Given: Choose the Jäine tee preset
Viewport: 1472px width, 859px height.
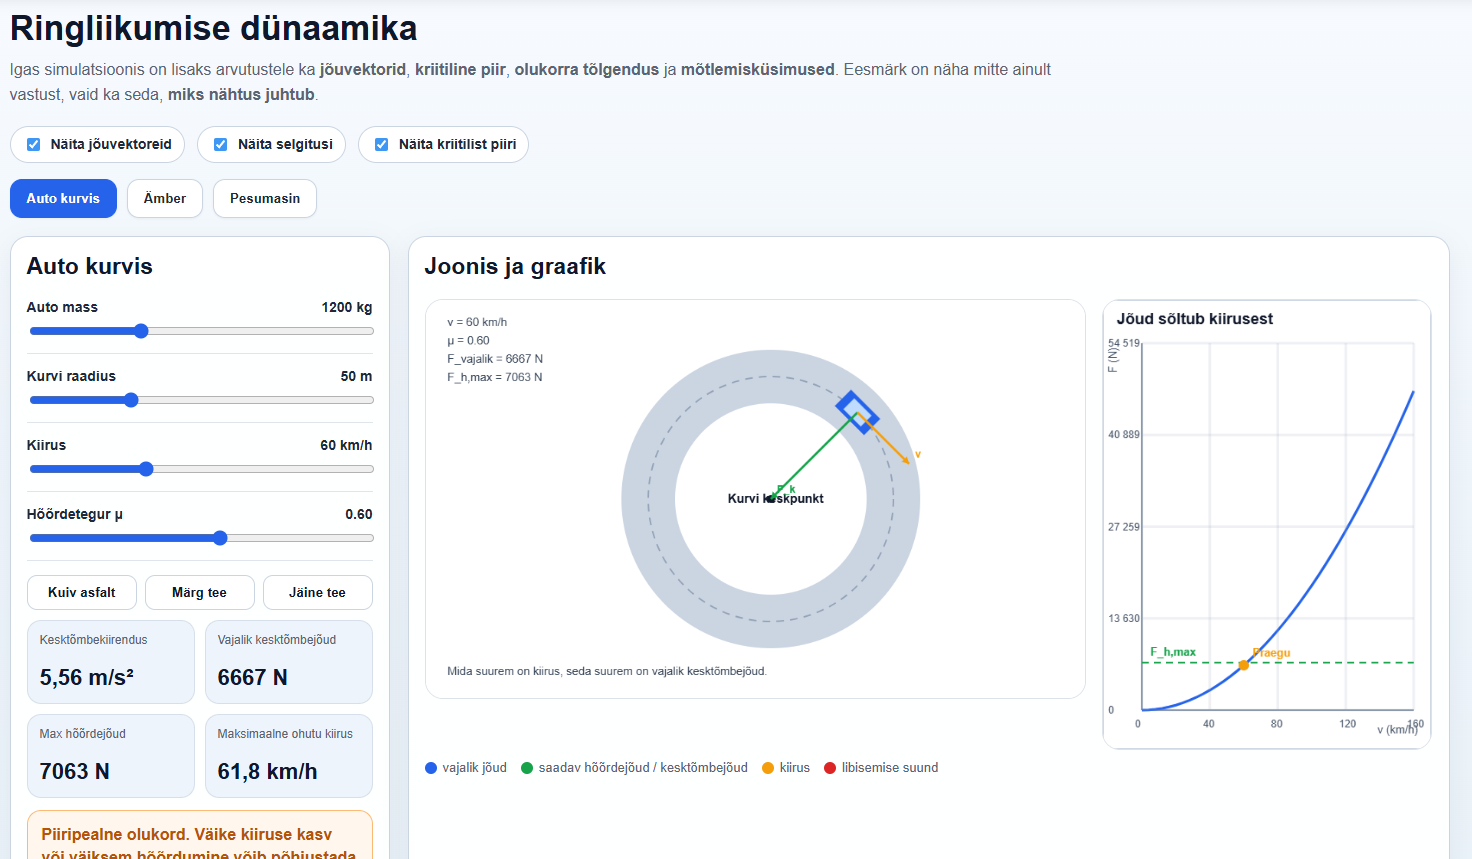Looking at the screenshot, I should click(x=318, y=592).
